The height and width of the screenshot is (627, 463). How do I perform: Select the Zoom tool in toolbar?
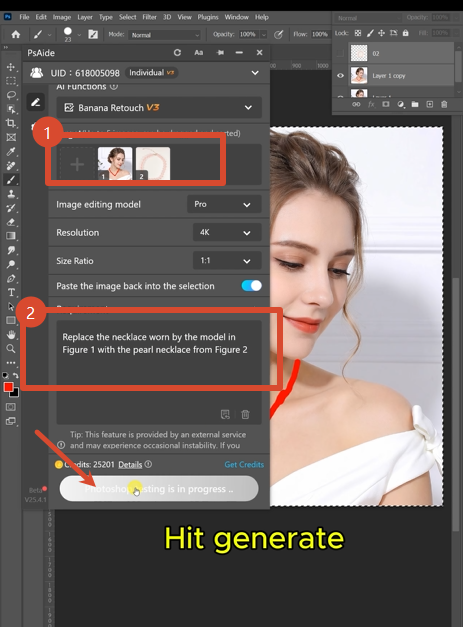tap(11, 349)
